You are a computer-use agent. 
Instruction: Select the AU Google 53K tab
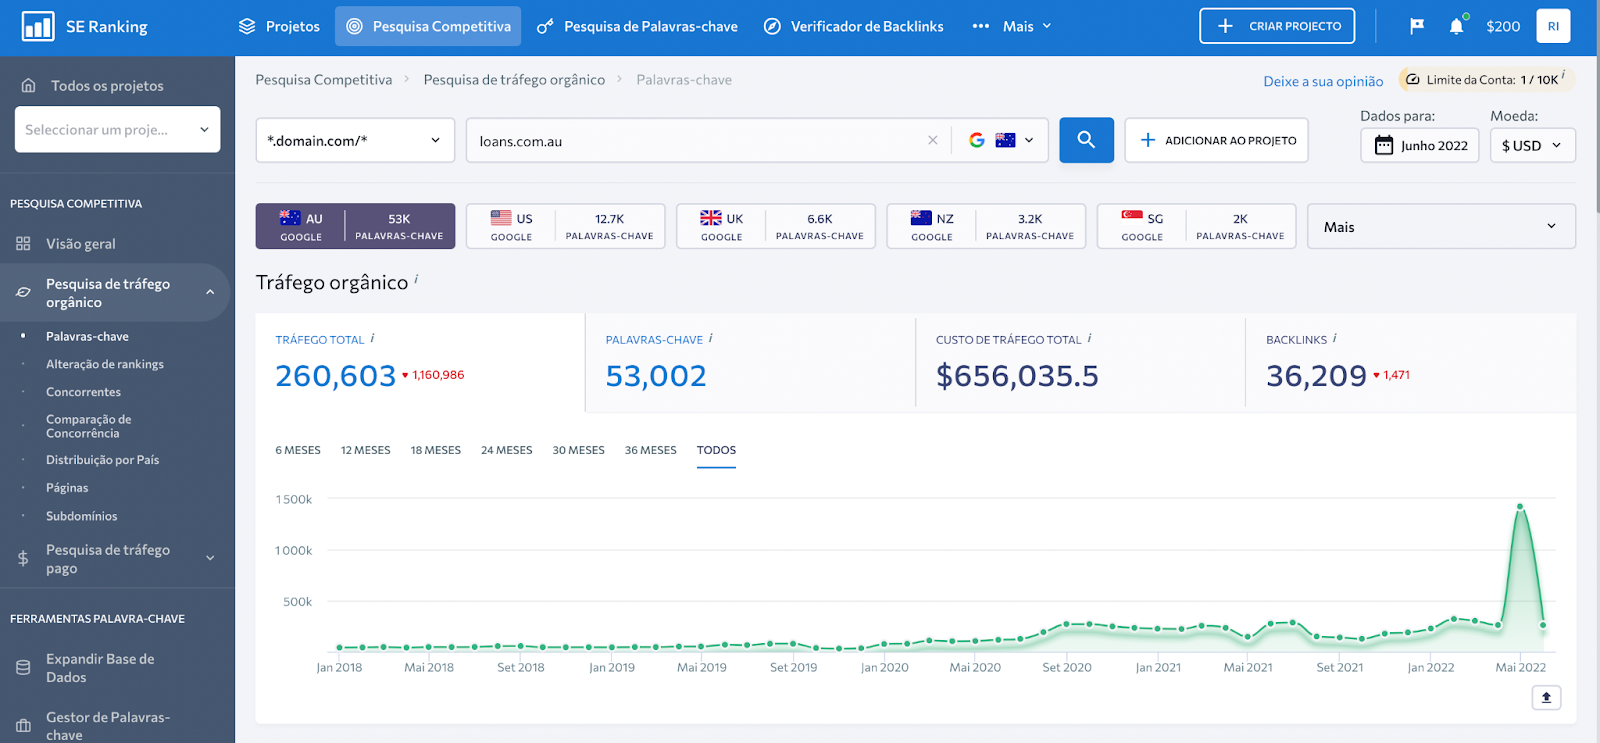[355, 226]
